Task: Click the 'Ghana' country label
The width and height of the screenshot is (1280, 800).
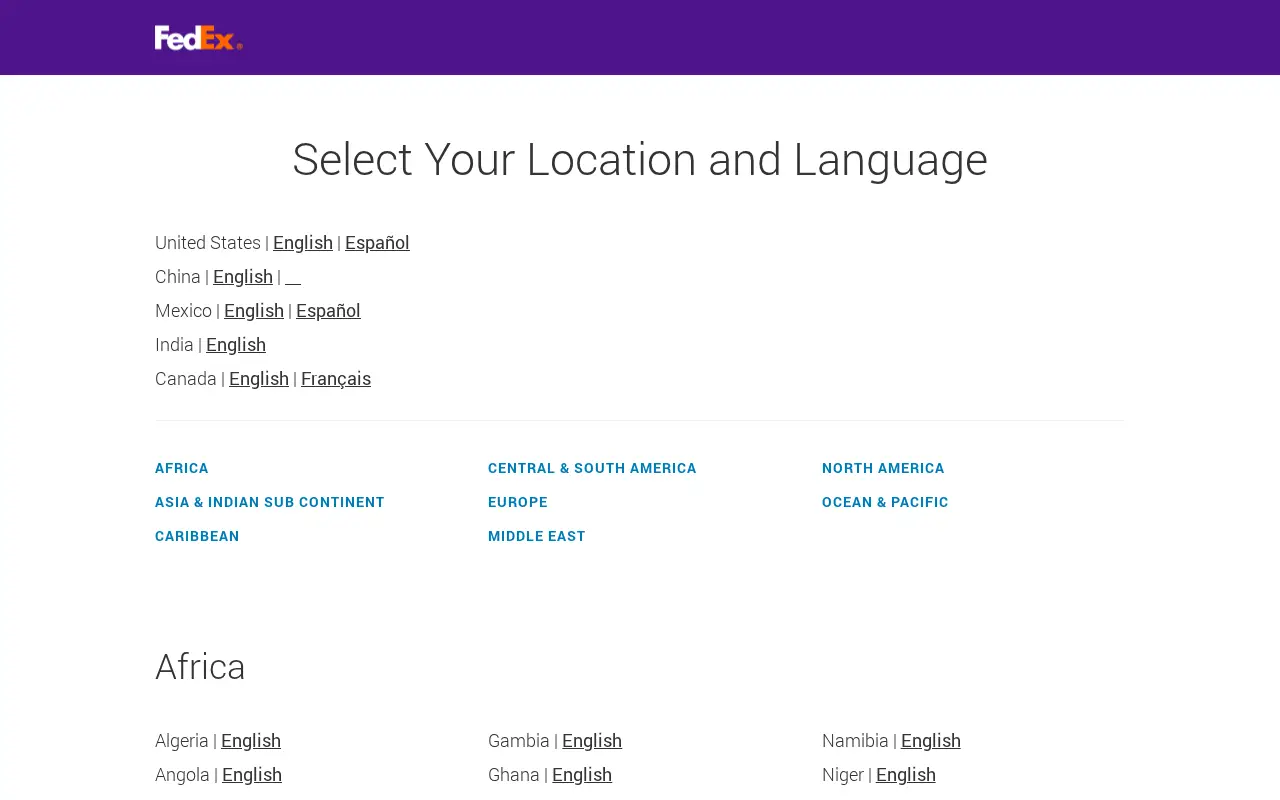Action: [514, 774]
